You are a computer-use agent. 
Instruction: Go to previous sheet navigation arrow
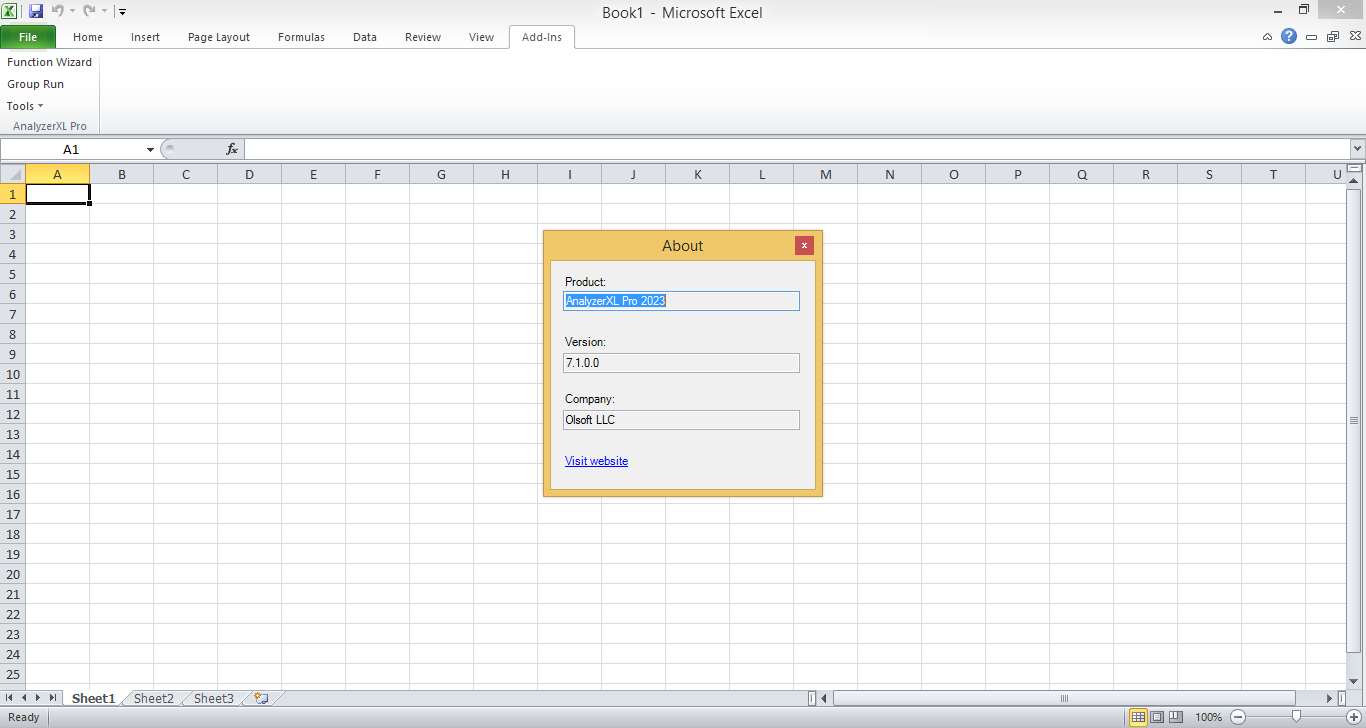[x=24, y=698]
